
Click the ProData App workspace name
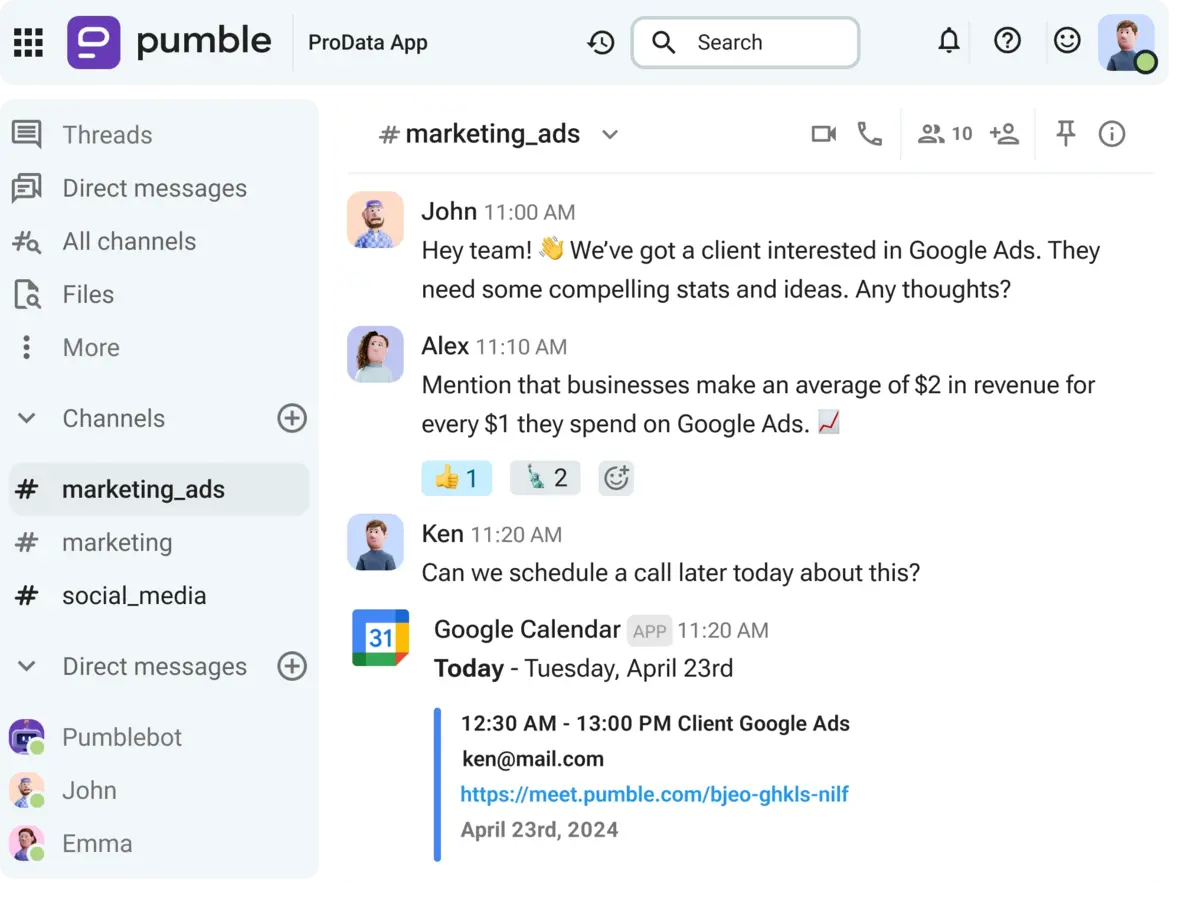367,43
